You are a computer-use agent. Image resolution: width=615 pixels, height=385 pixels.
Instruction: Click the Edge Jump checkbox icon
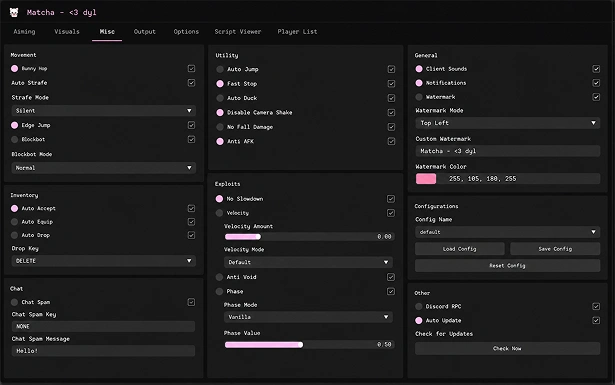click(191, 125)
